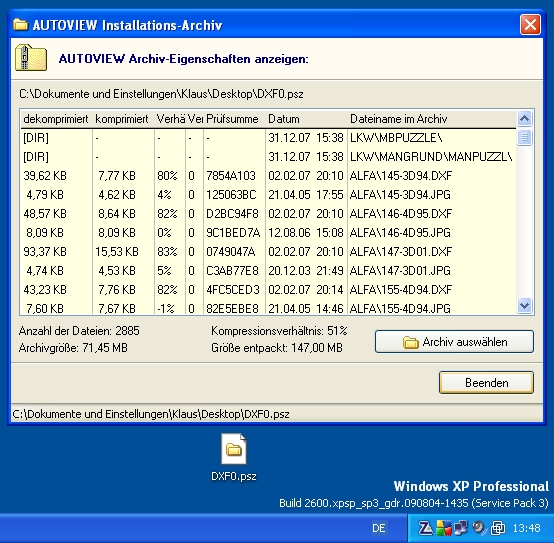Click the checksum C3AB77E8

pyautogui.click(x=232, y=271)
